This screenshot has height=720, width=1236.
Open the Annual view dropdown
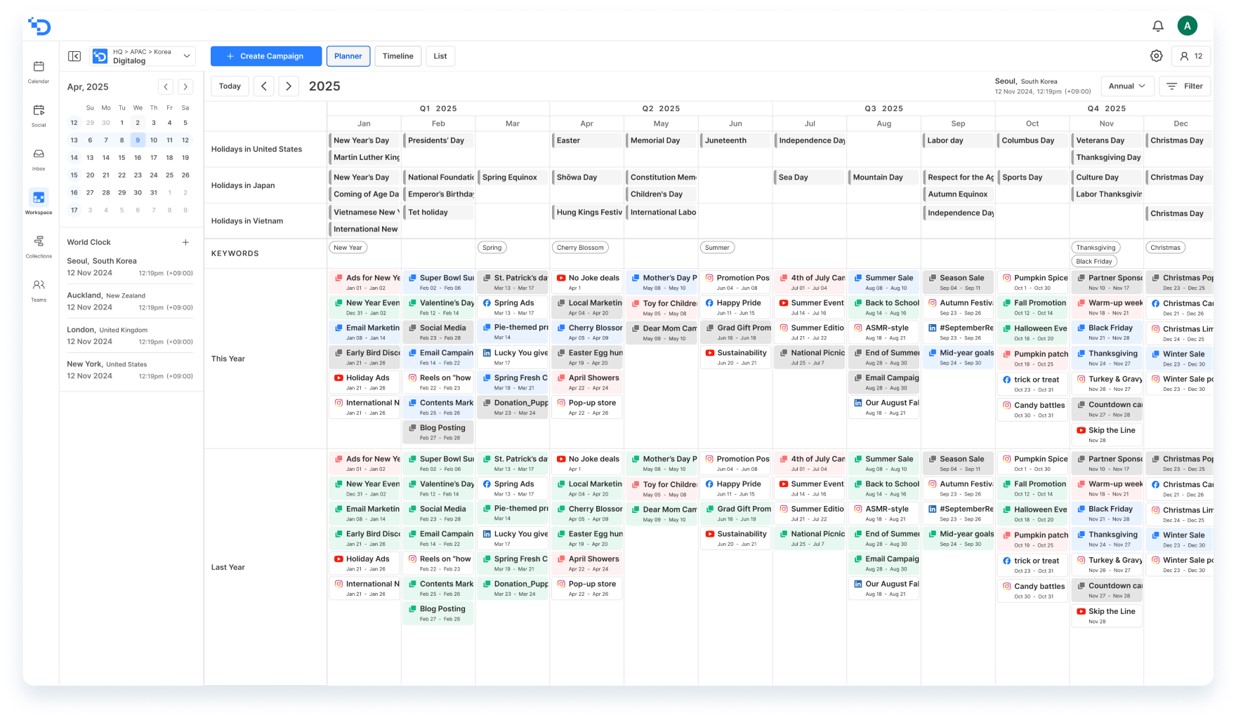[x=1127, y=86]
